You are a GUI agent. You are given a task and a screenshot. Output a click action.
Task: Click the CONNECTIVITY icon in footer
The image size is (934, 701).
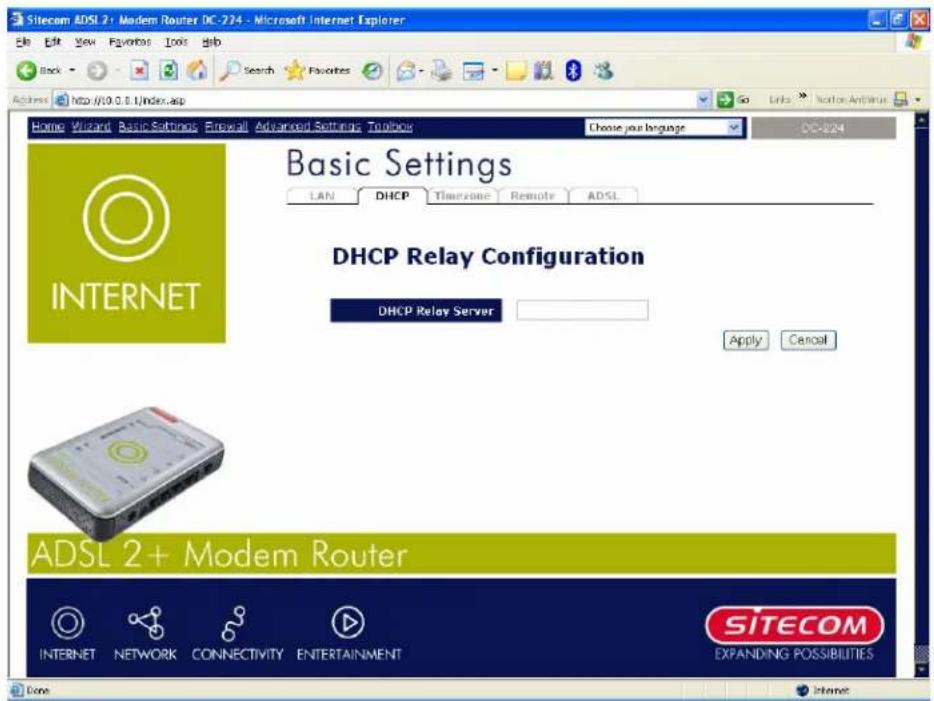click(233, 623)
